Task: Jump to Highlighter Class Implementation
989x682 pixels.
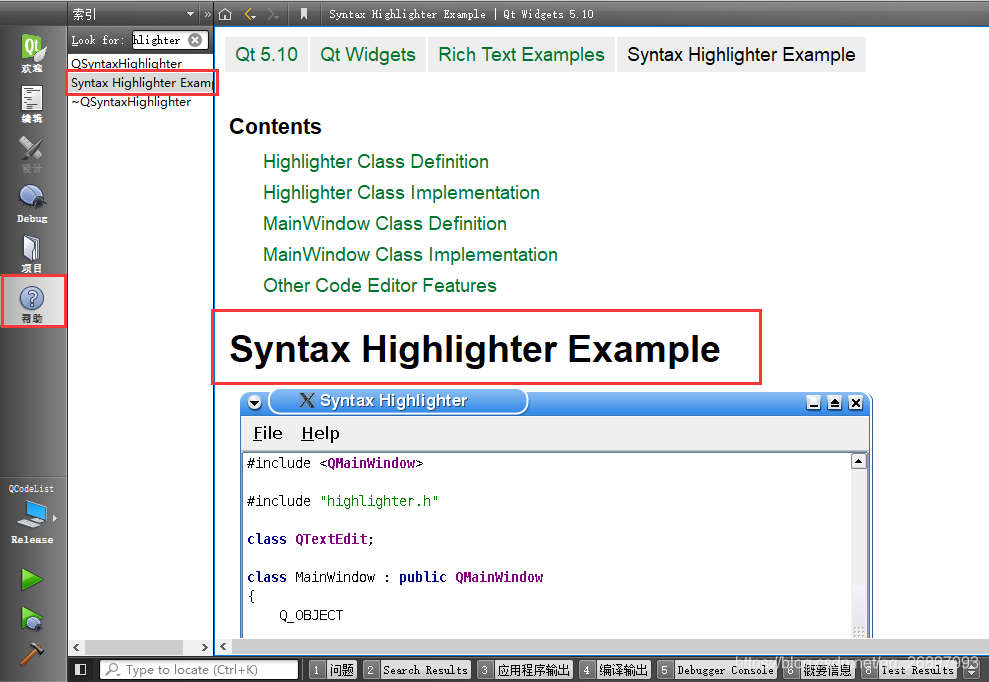Action: tap(401, 192)
